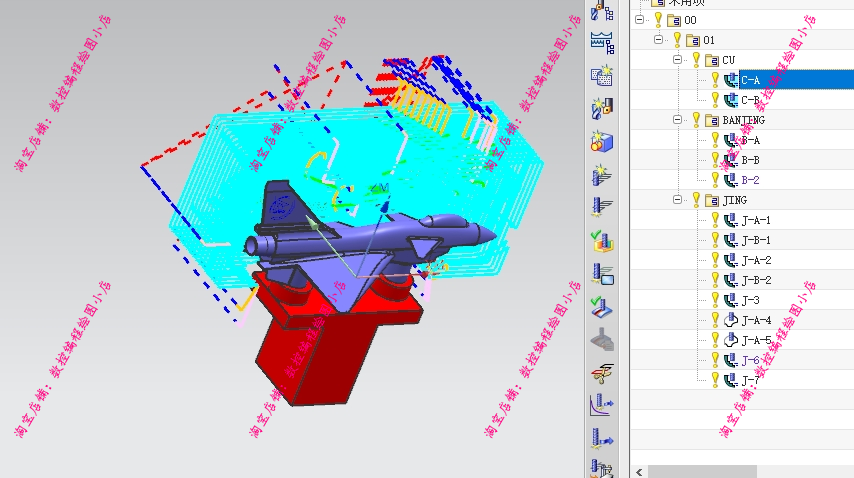
Task: Click the folder icon of program 00
Action: tap(674, 21)
